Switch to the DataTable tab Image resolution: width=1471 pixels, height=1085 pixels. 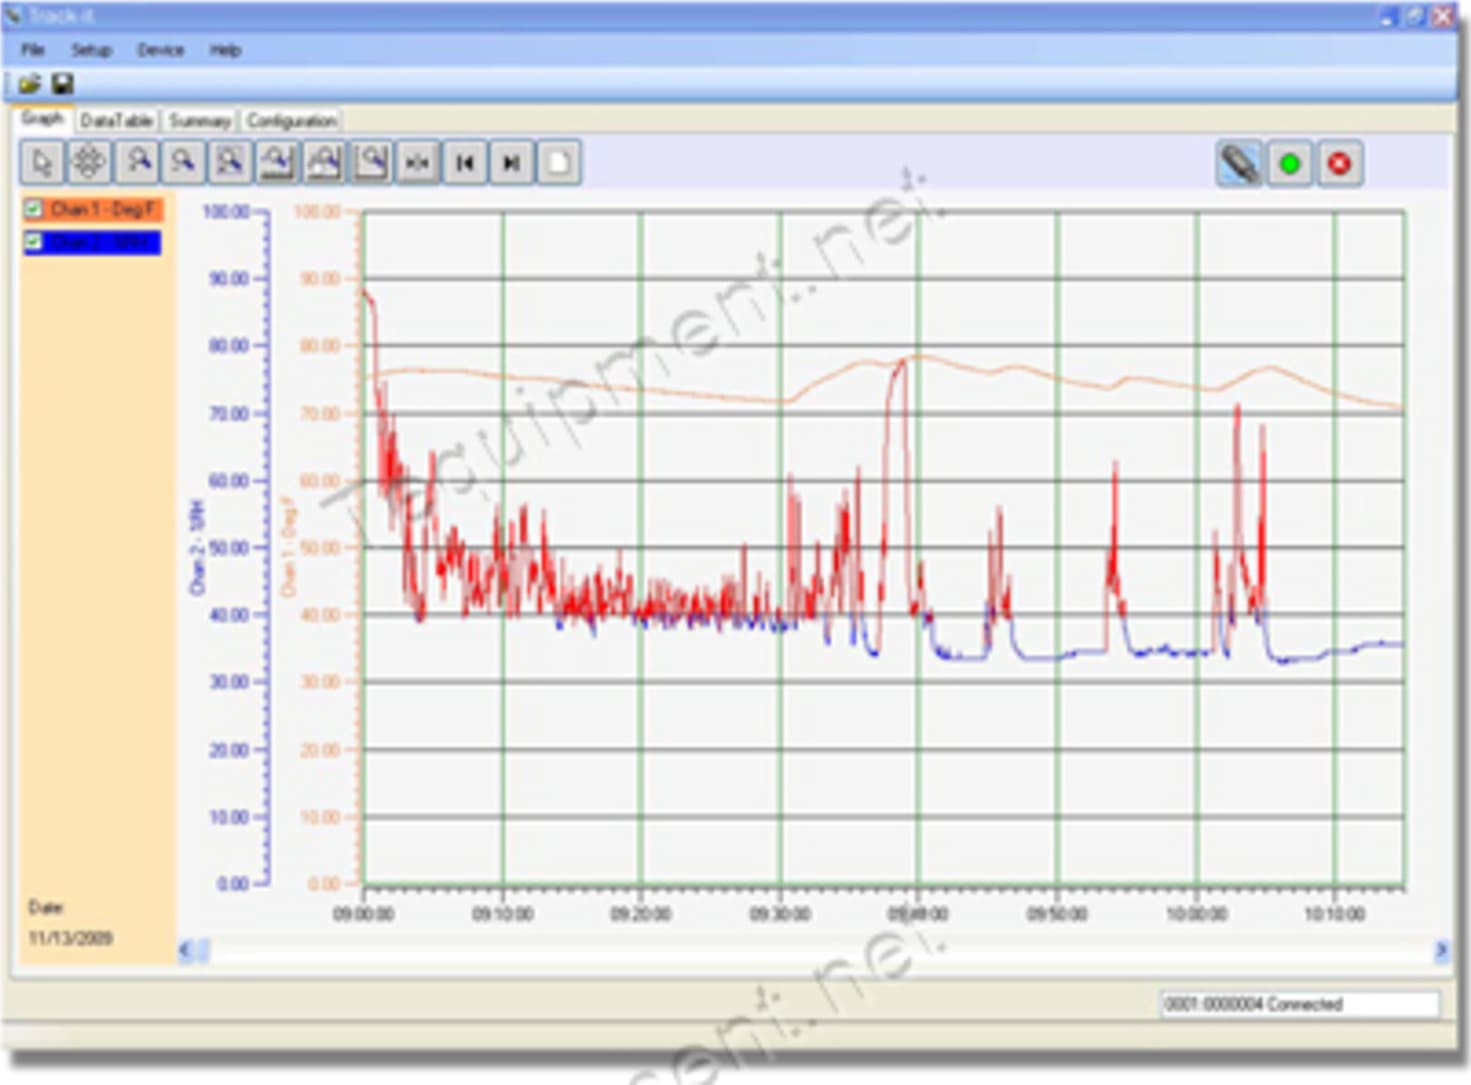116,121
